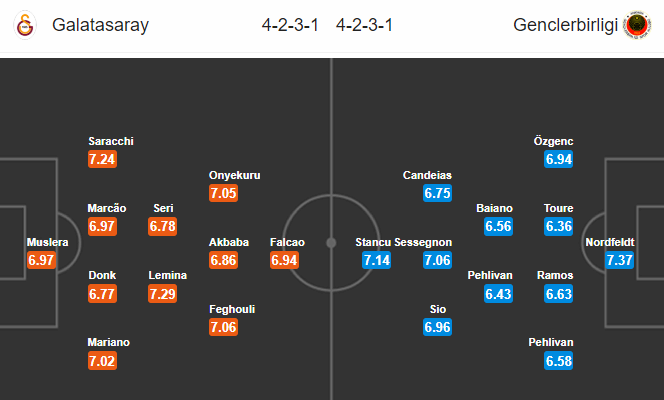
Task: Click Saracchi's 7.24 rating badge
Action: tap(102, 159)
